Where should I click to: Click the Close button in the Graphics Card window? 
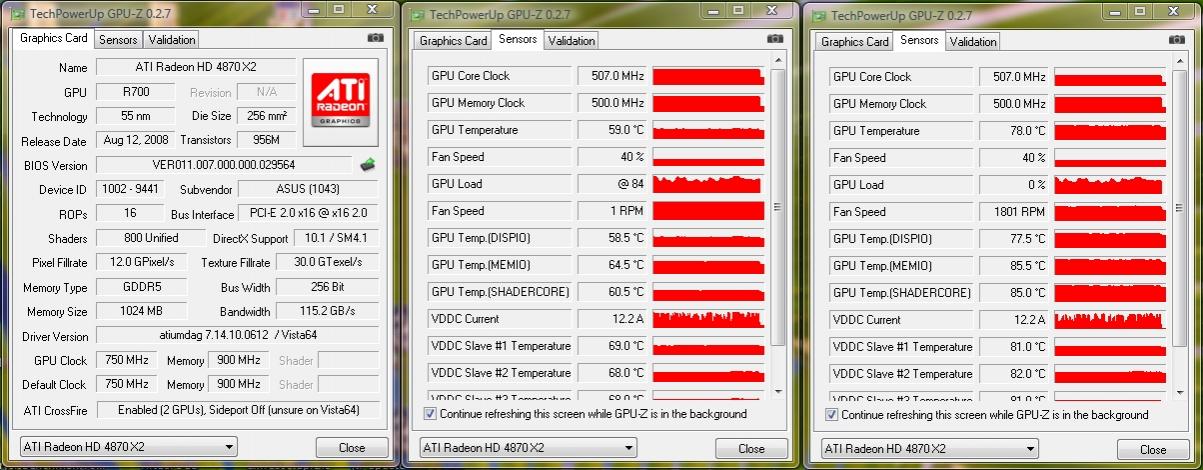pyautogui.click(x=352, y=447)
